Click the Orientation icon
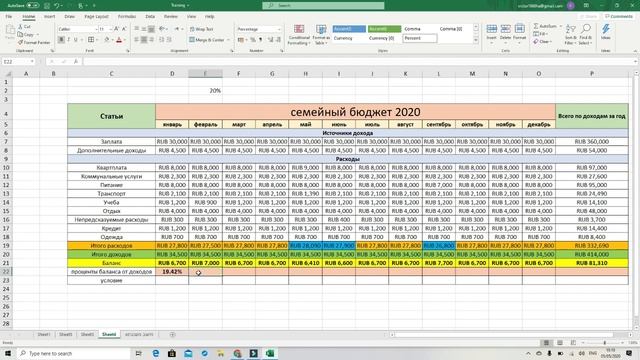640x360 pixels. 162,29
